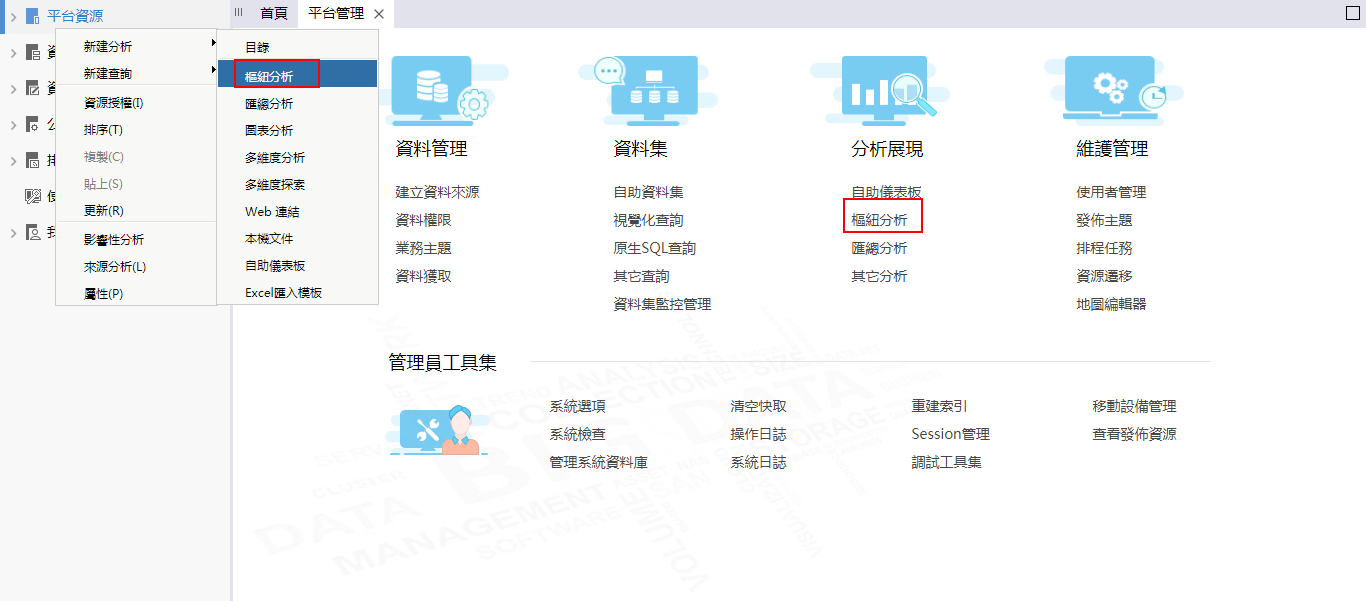The width and height of the screenshot is (1366, 601).
Task: Select 樞紐分析 in the 新建分析 submenu
Action: [x=297, y=75]
